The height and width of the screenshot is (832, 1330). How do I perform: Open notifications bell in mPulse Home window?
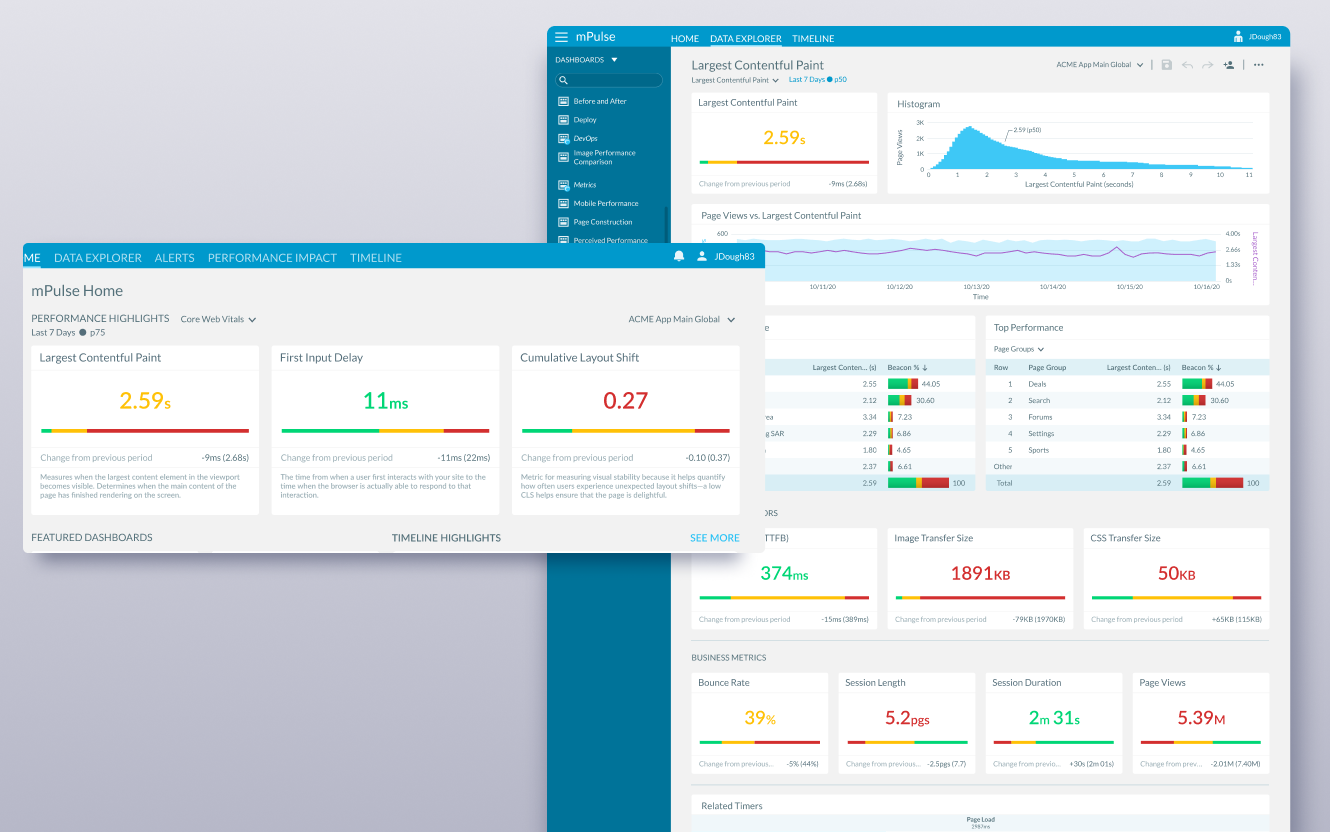pos(679,257)
